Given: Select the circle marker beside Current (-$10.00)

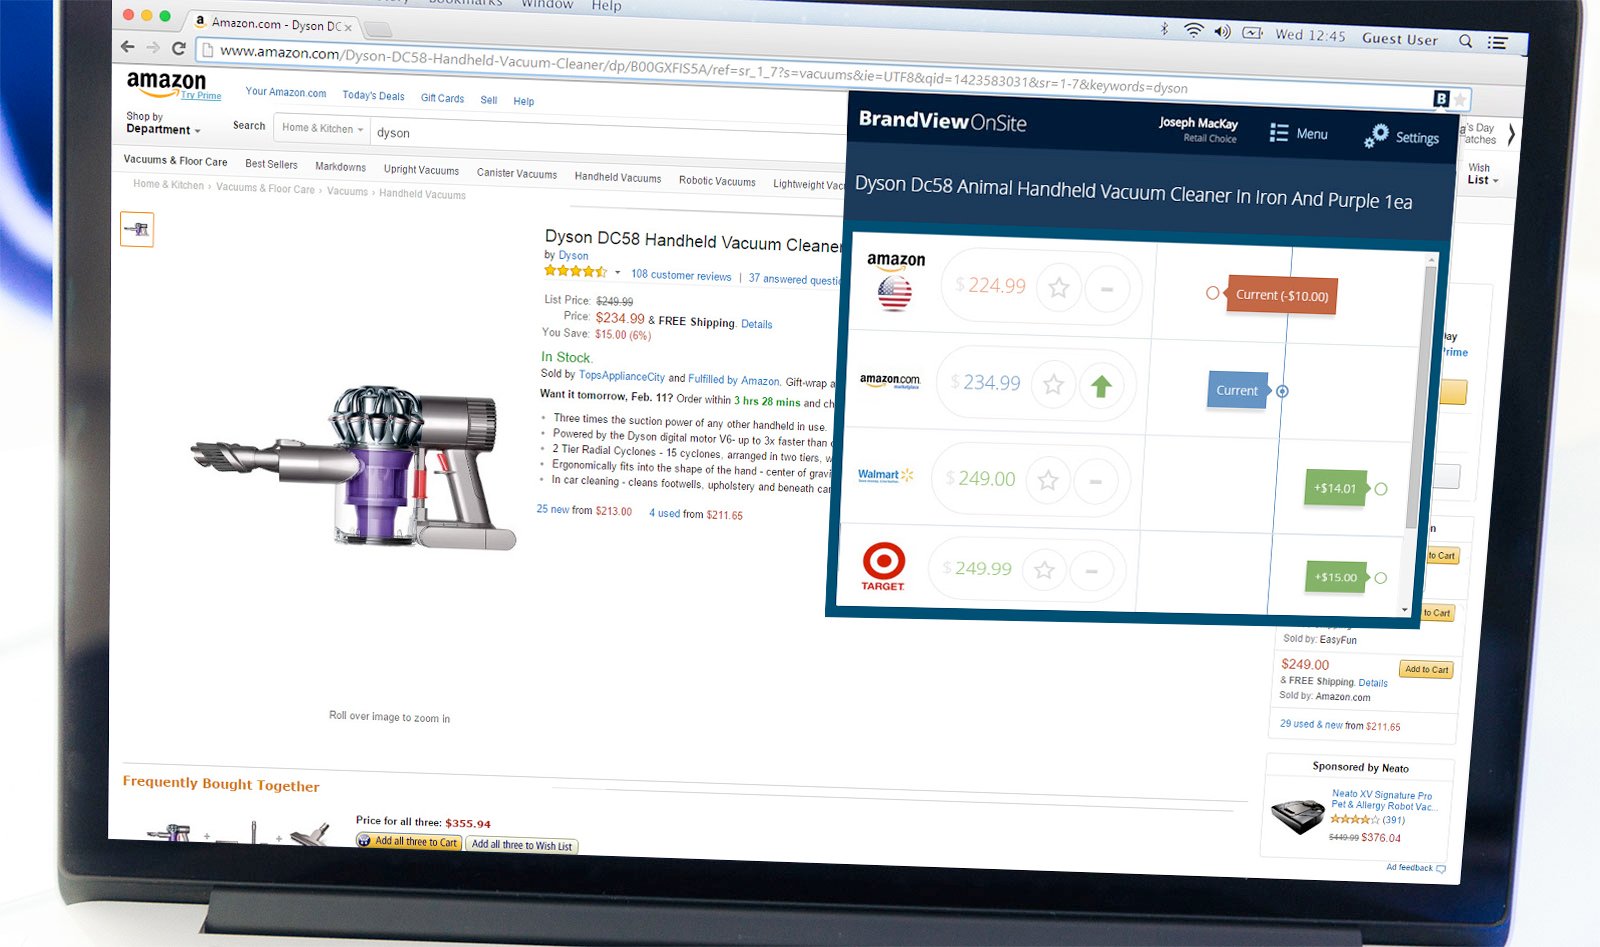Looking at the screenshot, I should click(1212, 293).
